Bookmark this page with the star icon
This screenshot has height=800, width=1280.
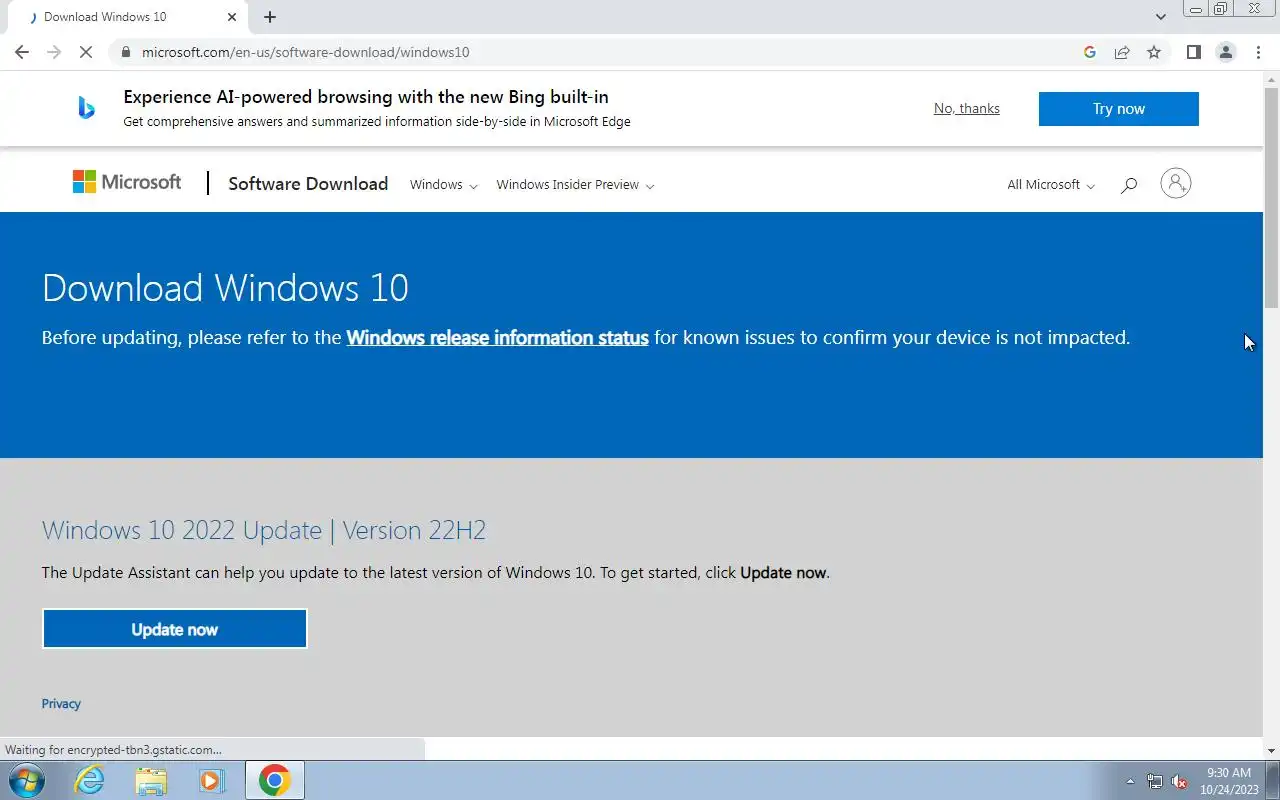(1154, 52)
